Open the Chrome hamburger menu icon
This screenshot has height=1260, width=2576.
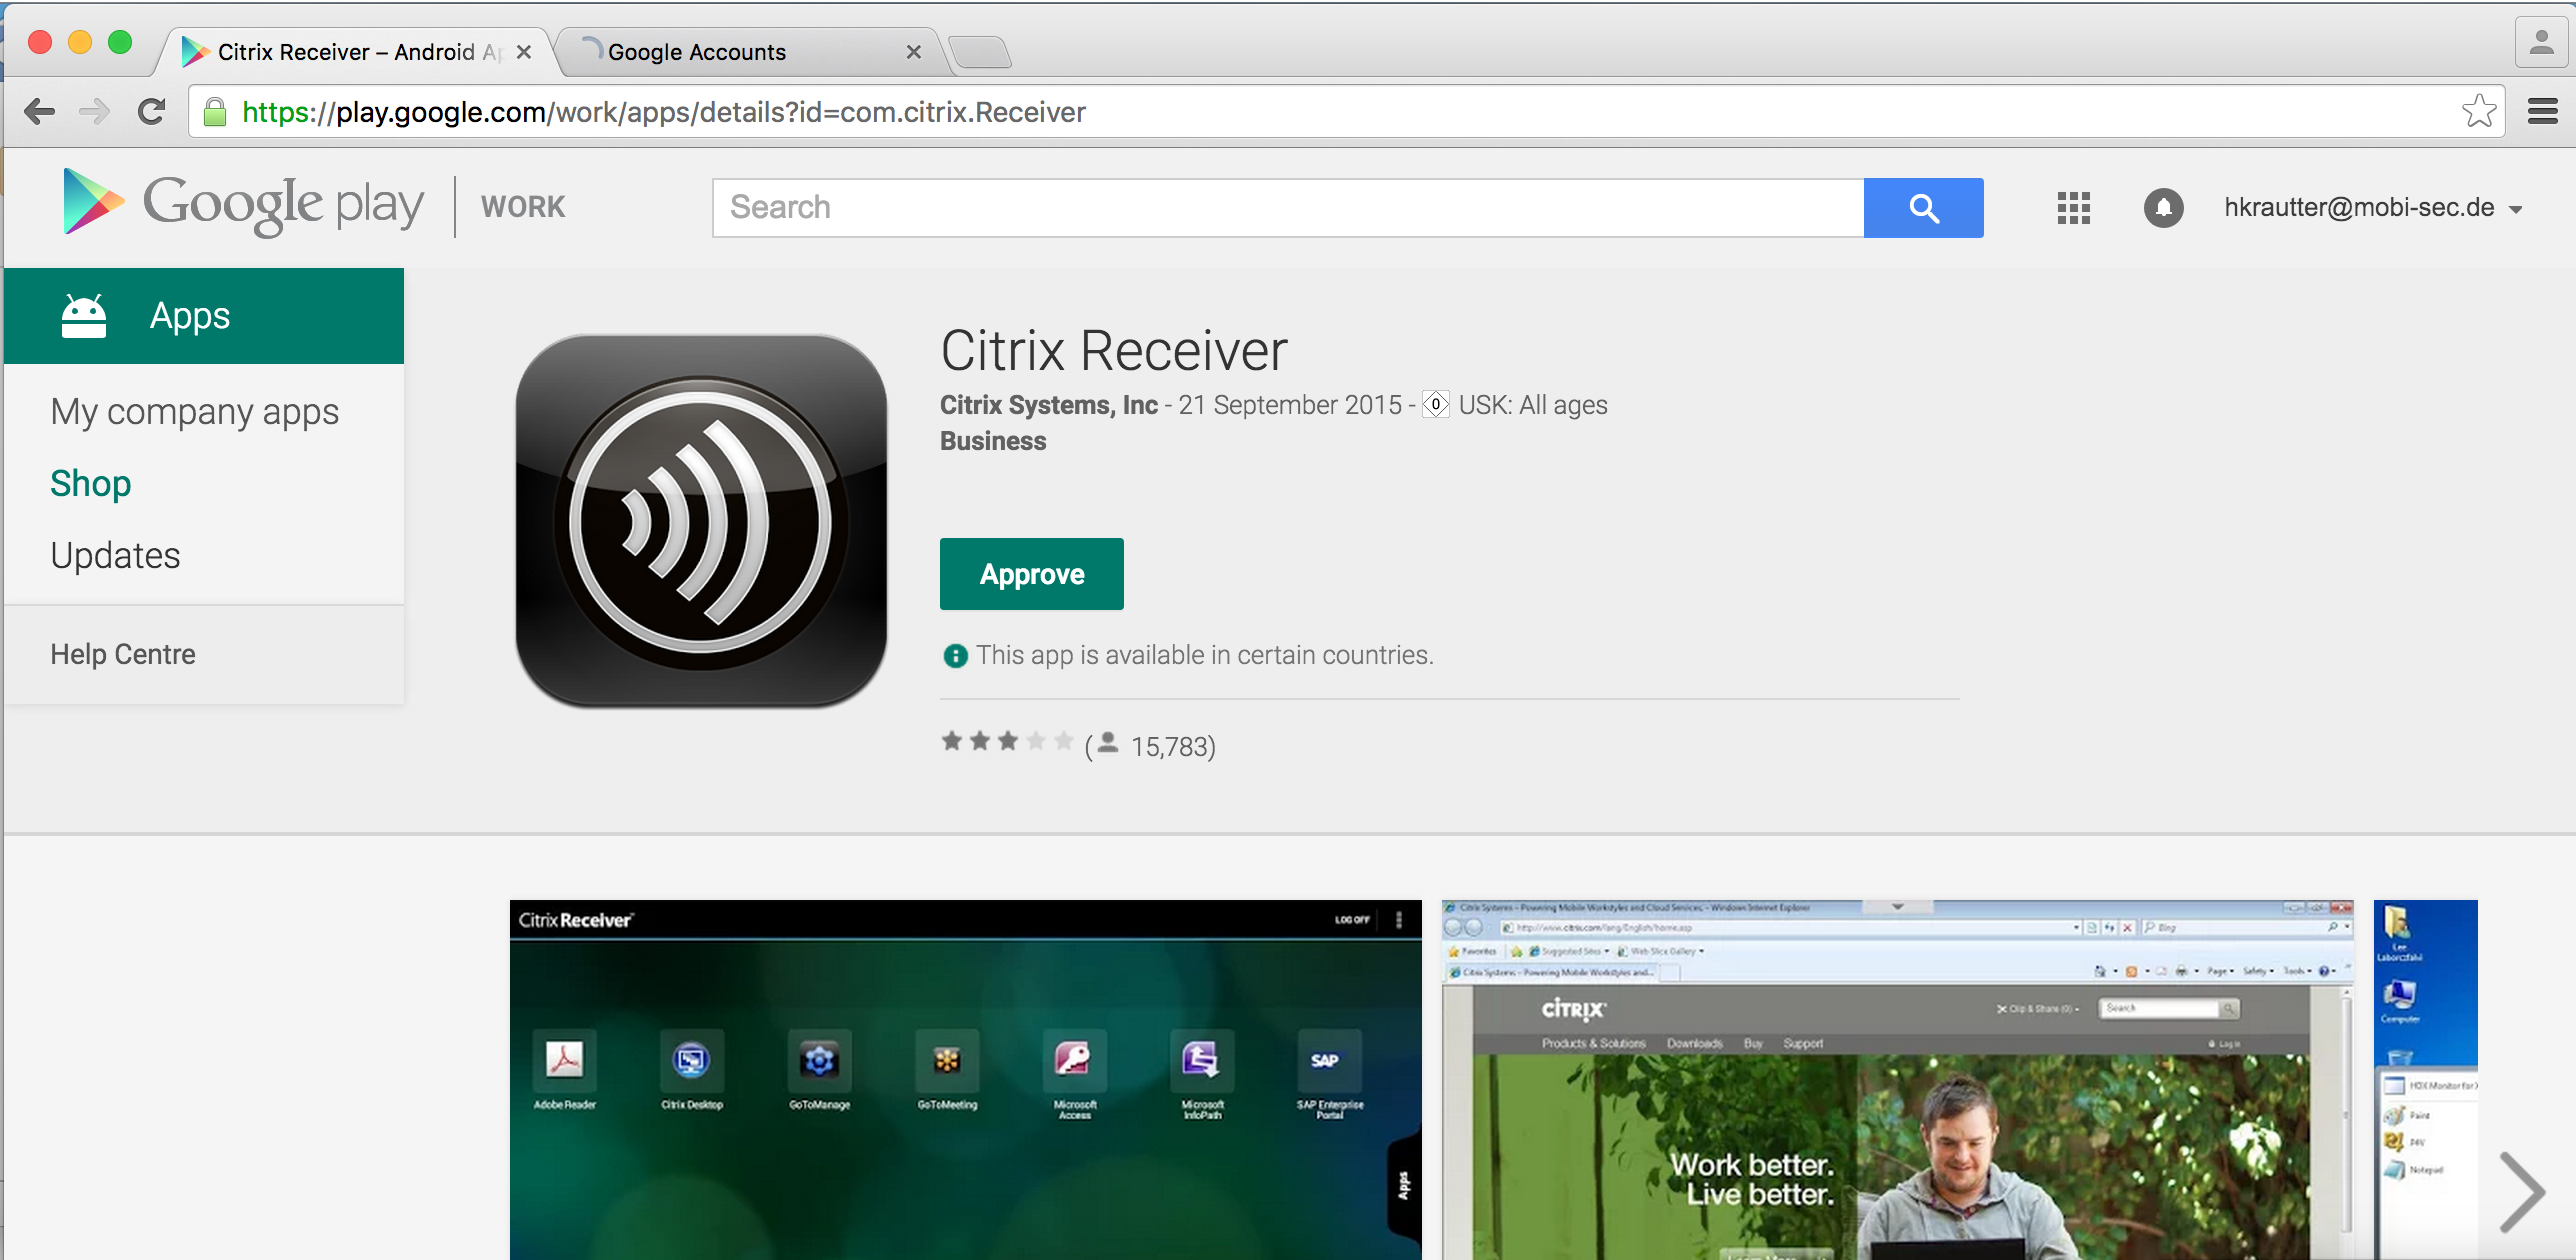coord(2542,111)
